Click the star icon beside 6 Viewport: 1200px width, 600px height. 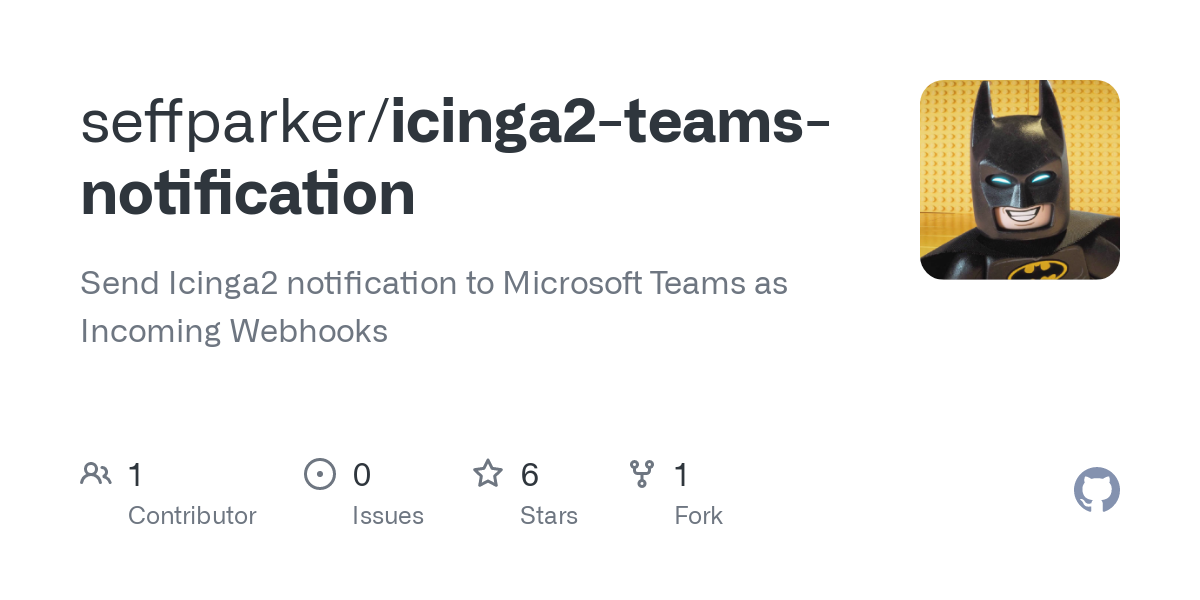pyautogui.click(x=488, y=473)
